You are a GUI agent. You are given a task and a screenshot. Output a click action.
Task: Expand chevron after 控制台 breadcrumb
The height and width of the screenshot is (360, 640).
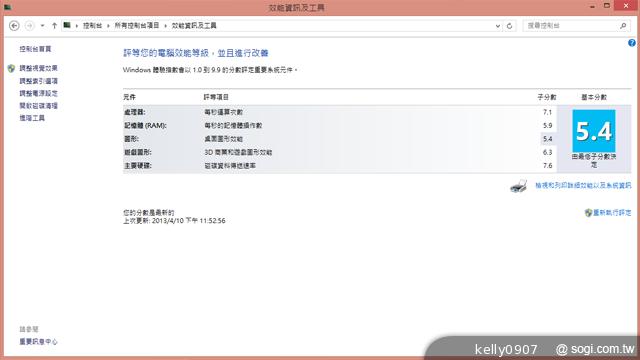108,26
